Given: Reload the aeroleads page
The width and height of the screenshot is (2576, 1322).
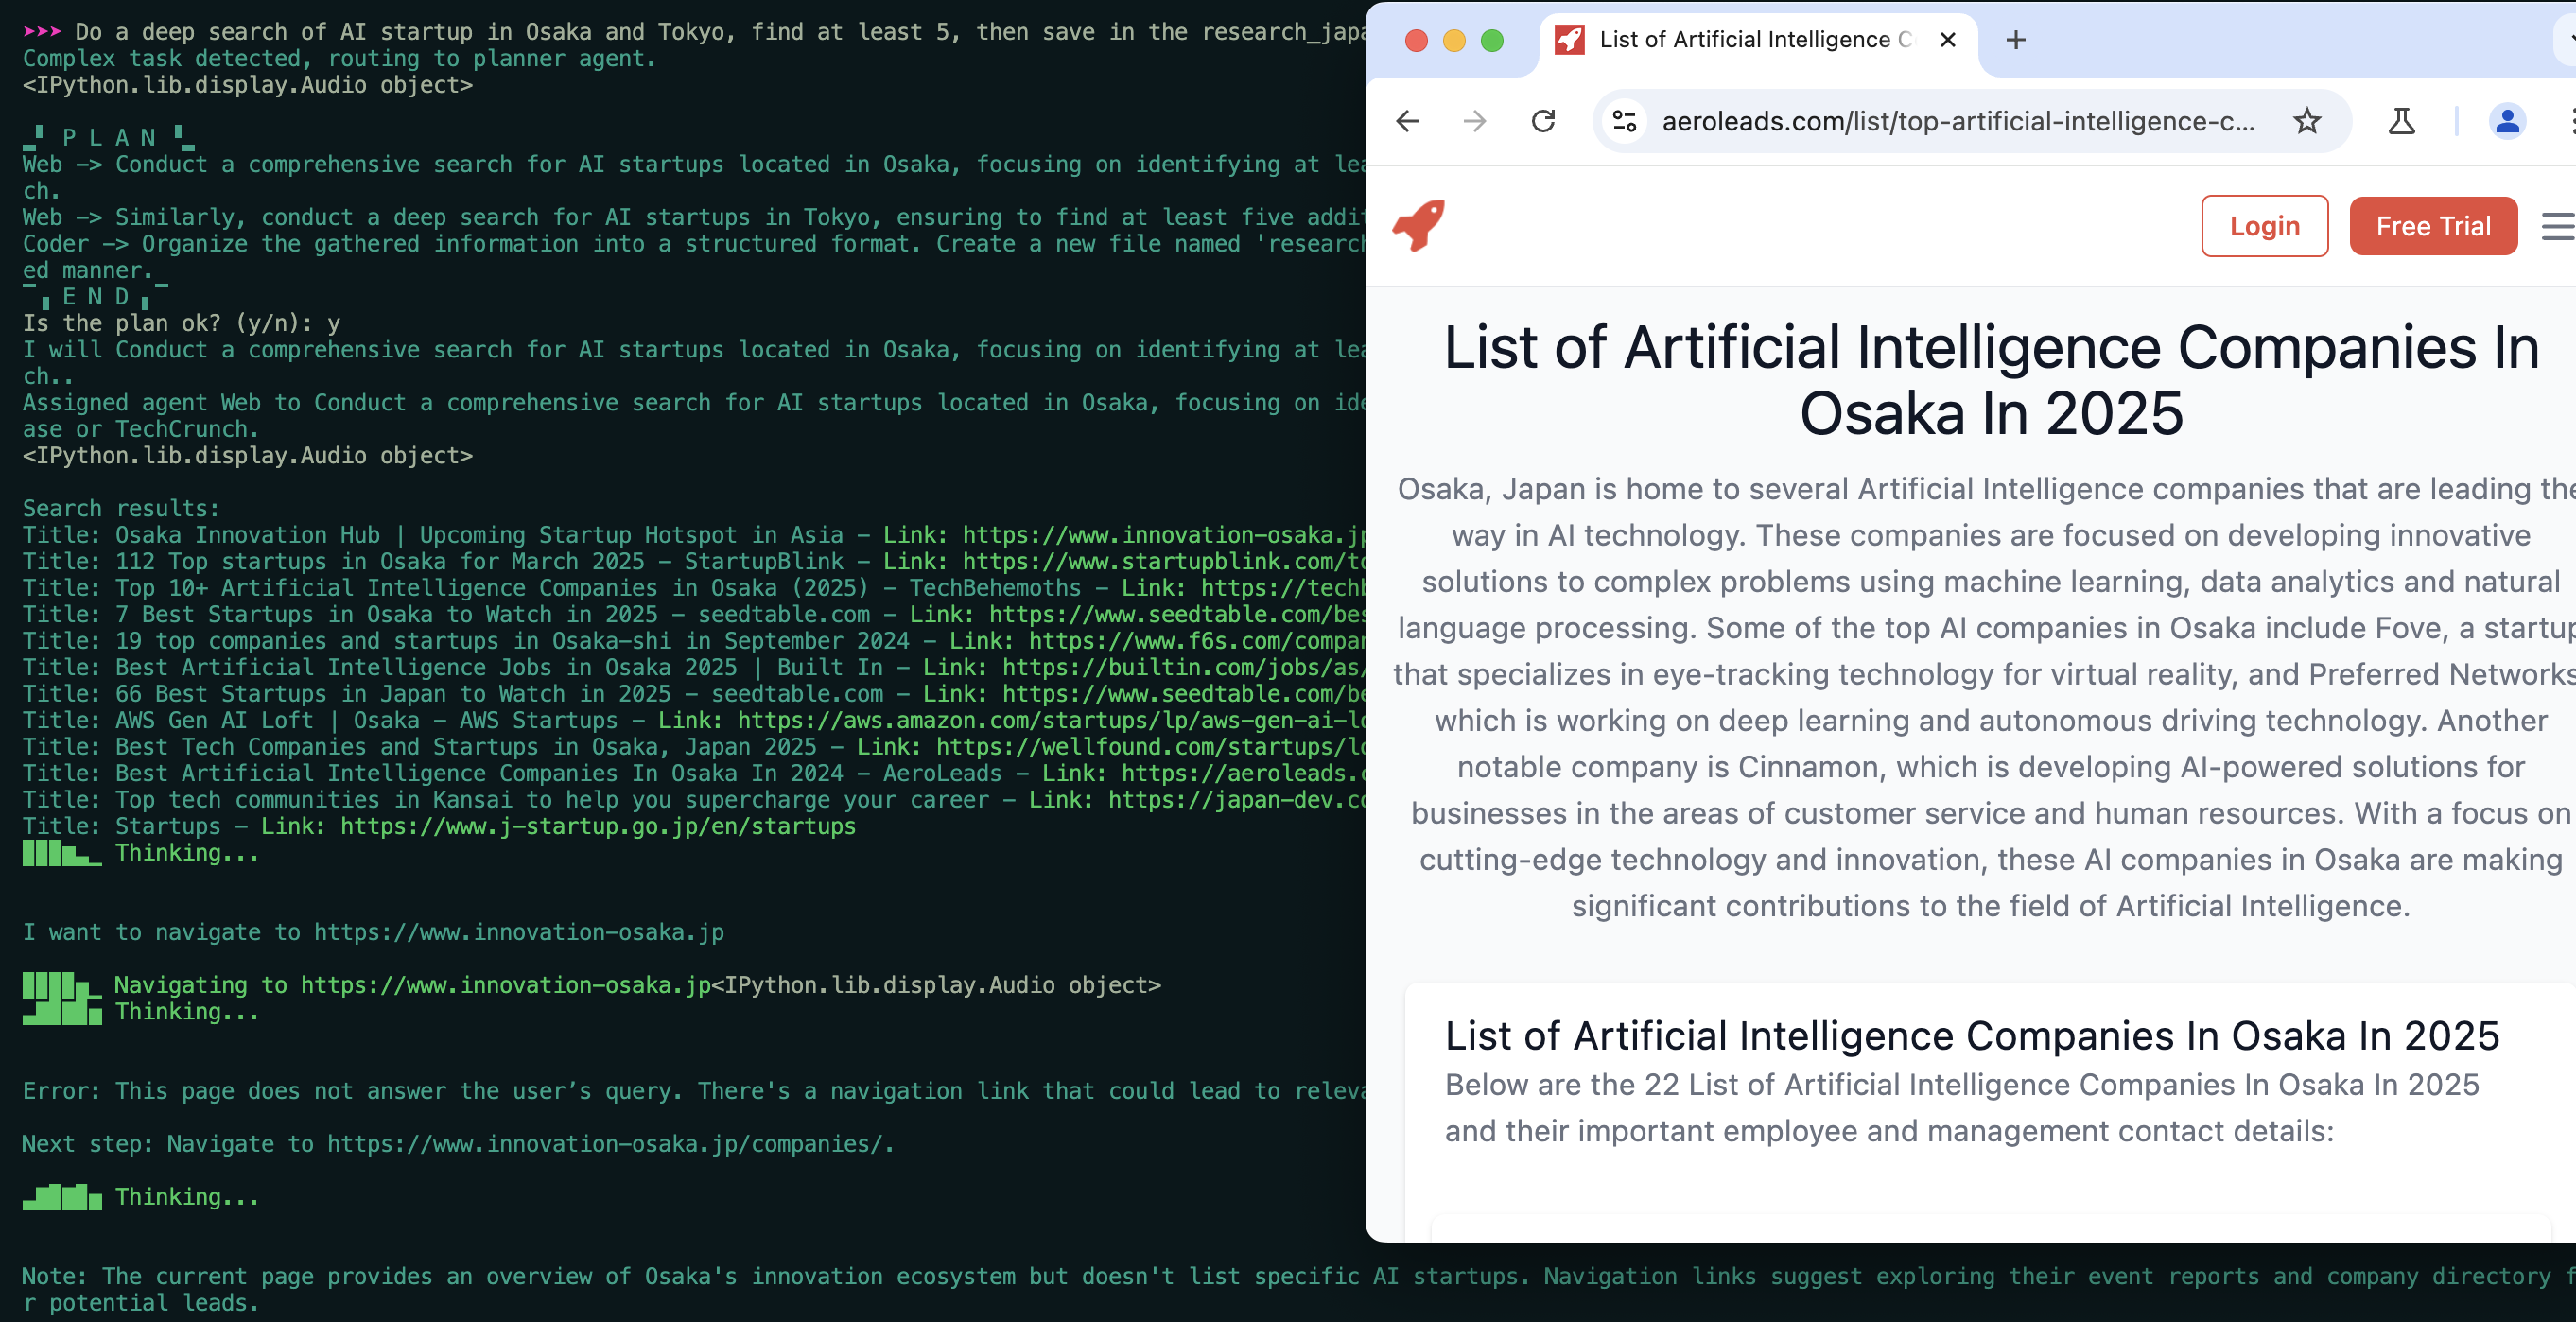Looking at the screenshot, I should coord(1543,121).
